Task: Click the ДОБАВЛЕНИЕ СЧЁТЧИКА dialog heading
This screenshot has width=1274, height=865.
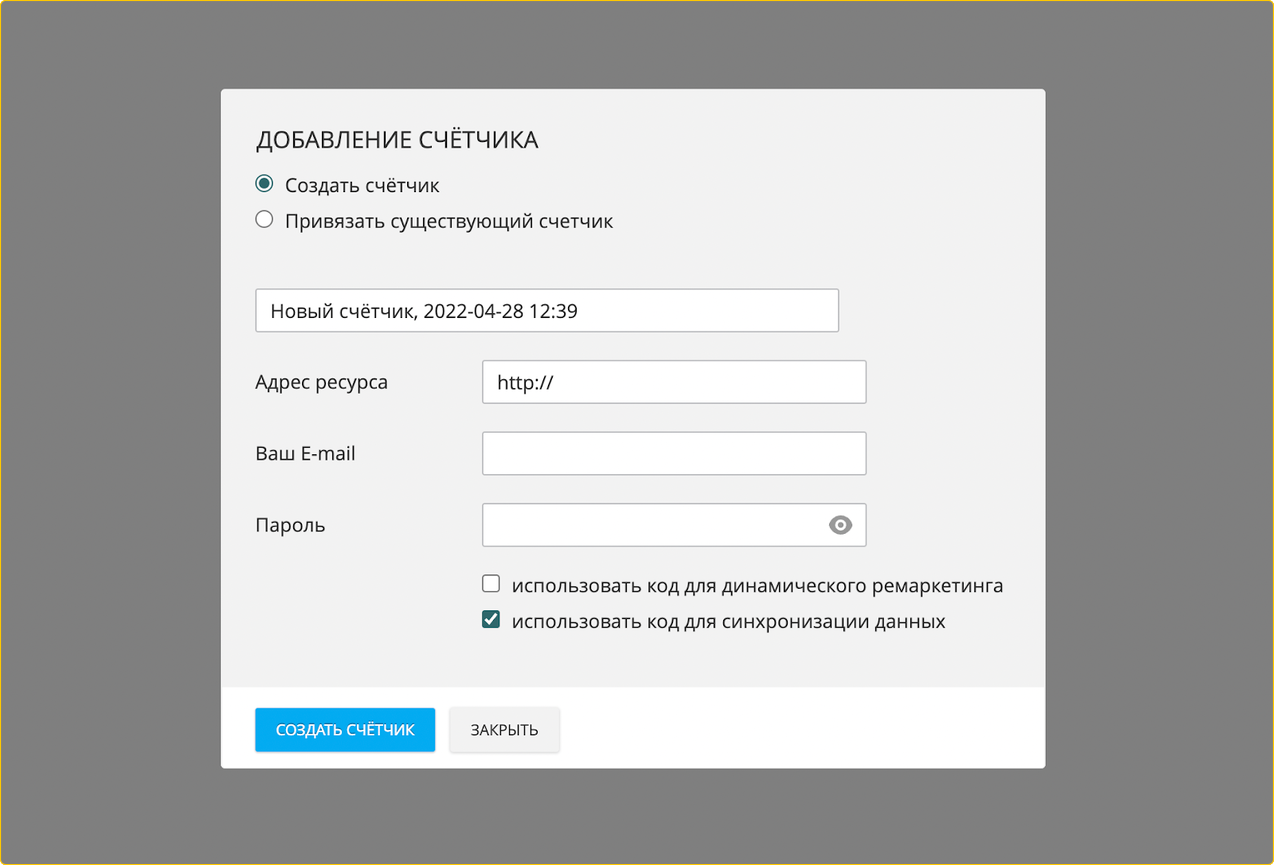Action: coord(397,139)
